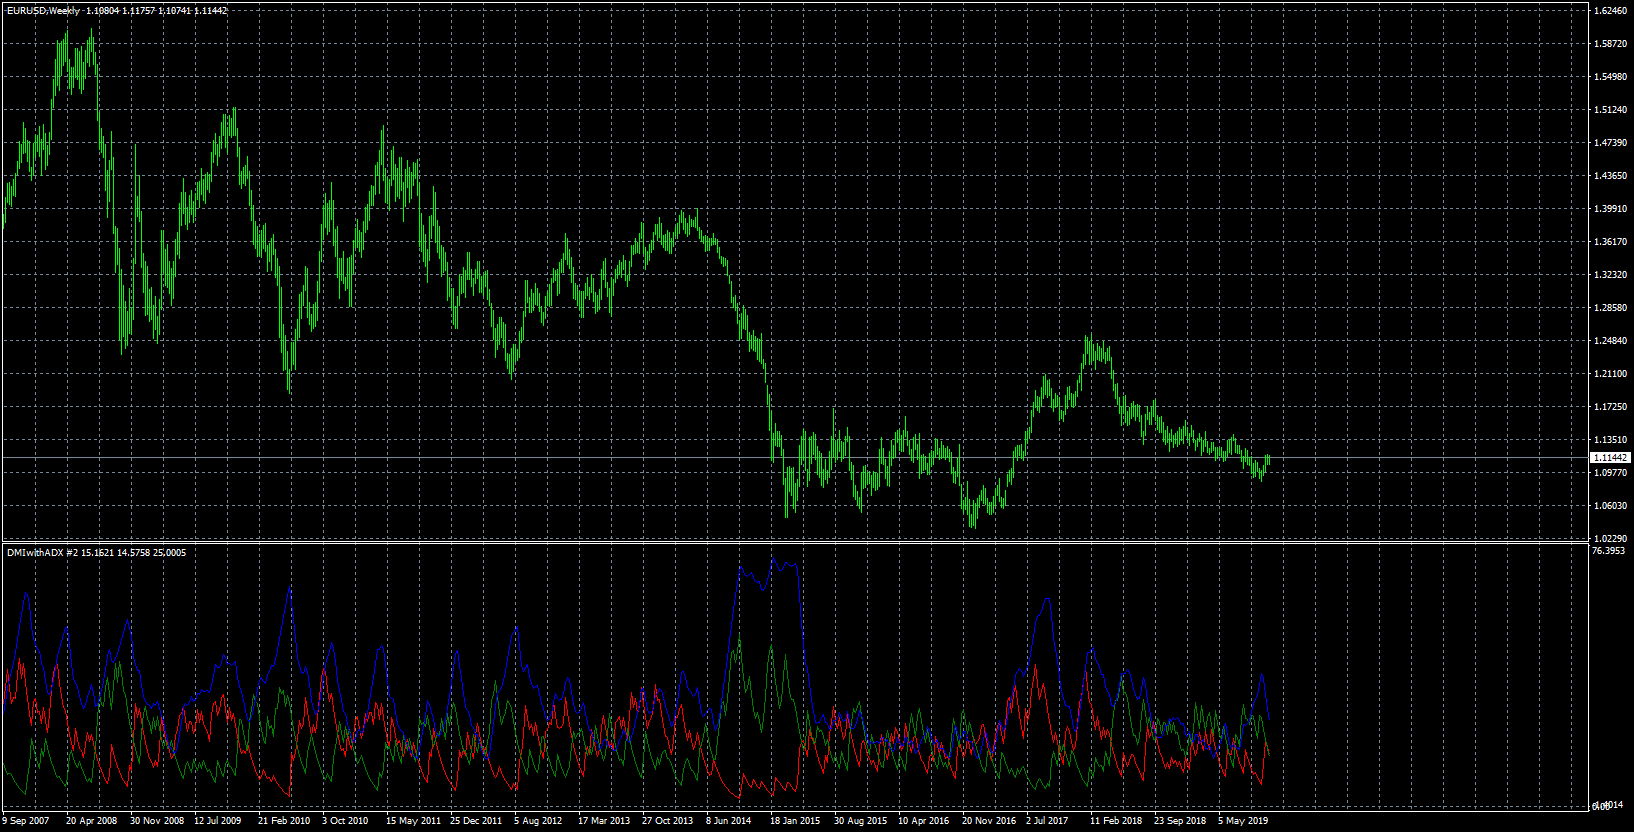Click the 1.13510 price axis label
Viewport: 1634px width, 832px height.
pyautogui.click(x=1610, y=440)
